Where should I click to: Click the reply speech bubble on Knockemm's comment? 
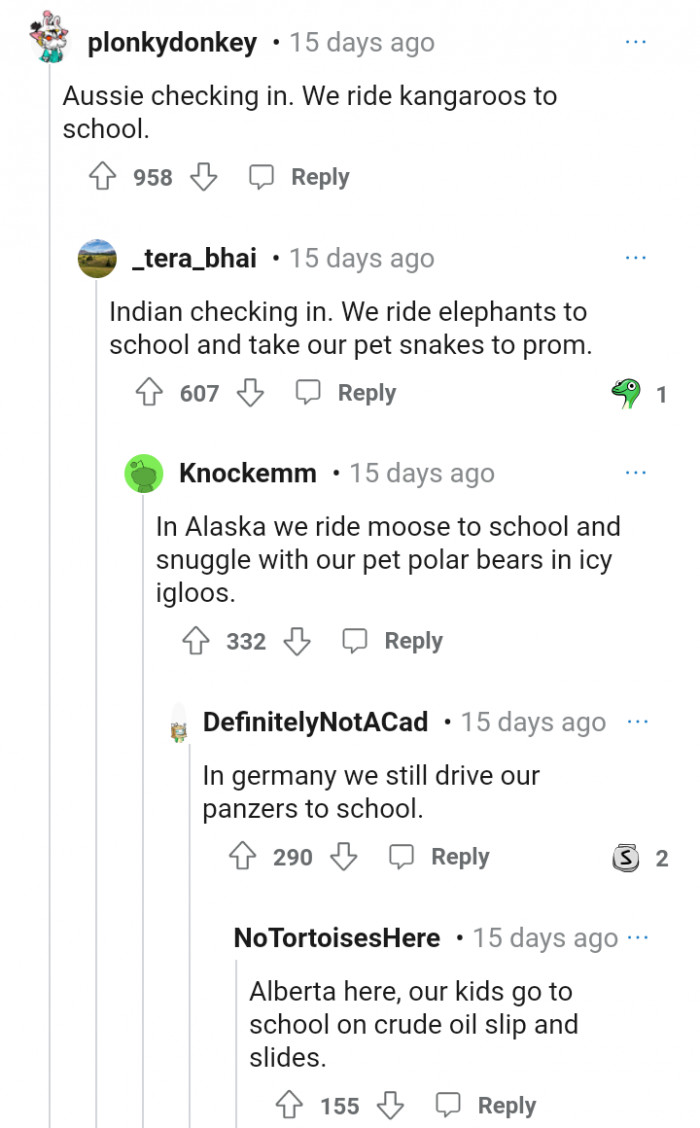tap(355, 640)
